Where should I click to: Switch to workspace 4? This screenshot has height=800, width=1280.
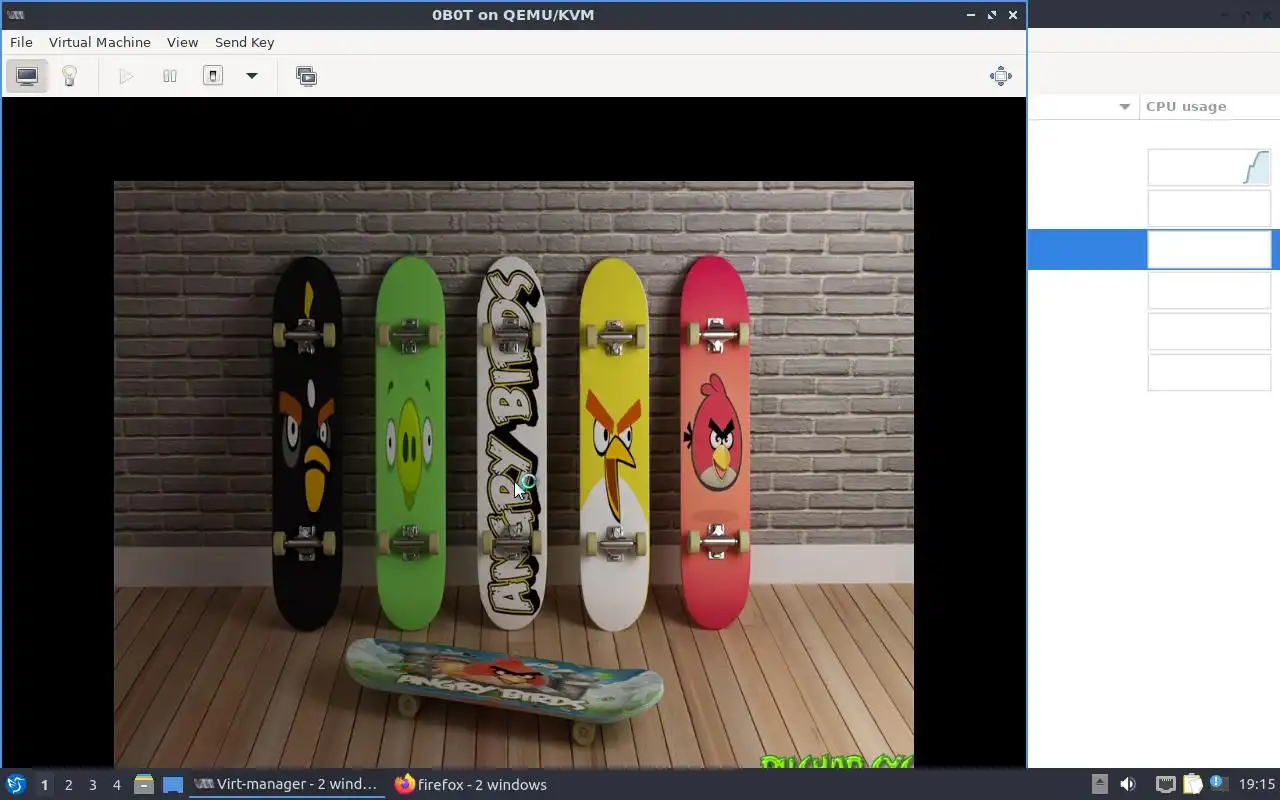116,785
